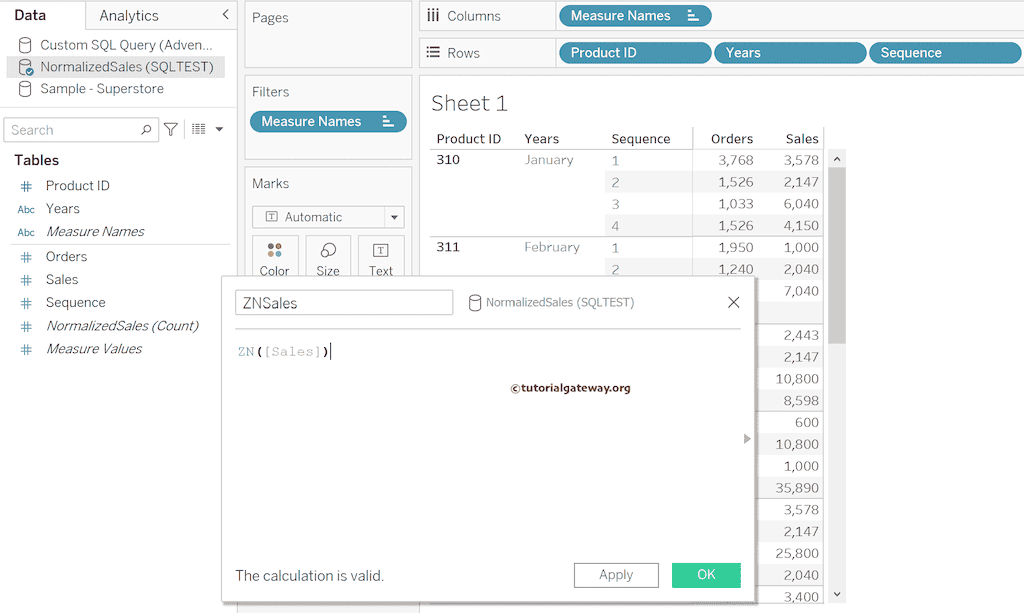Click the # icon next to Orders field

click(x=27, y=256)
